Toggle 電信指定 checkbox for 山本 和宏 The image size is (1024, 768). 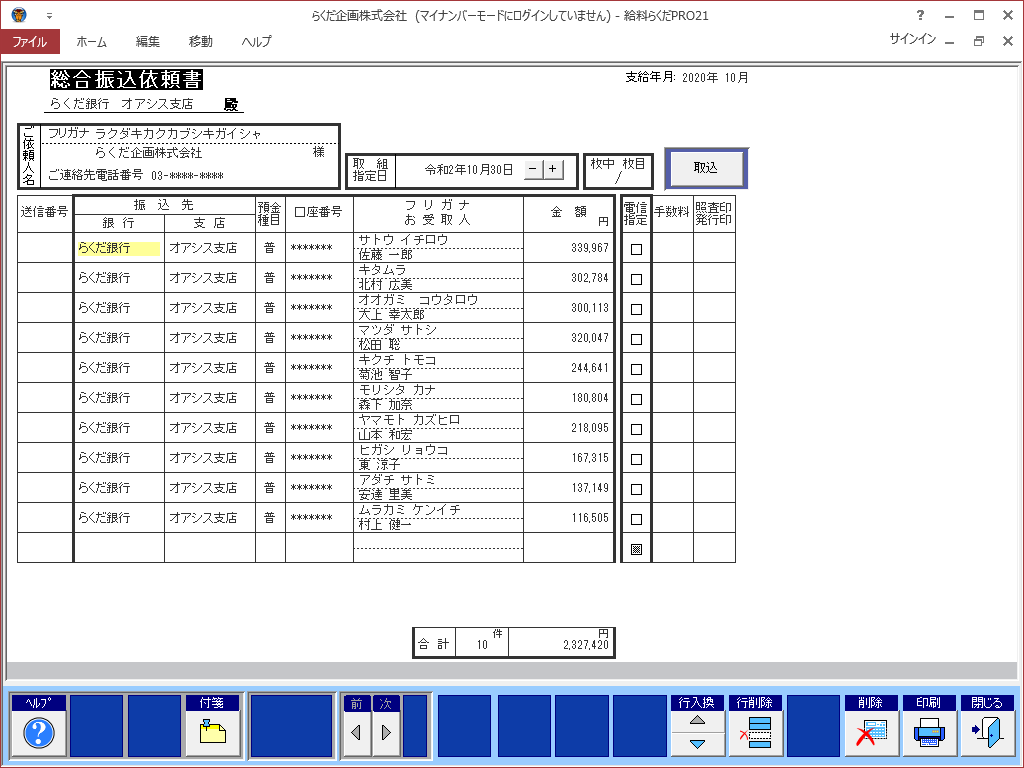636,430
